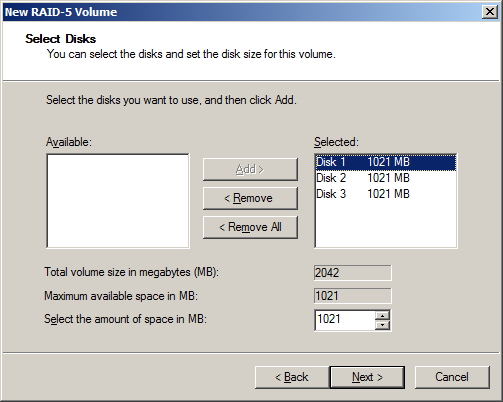Select Disk 1 in Selected list
The width and height of the screenshot is (503, 402).
386,162
